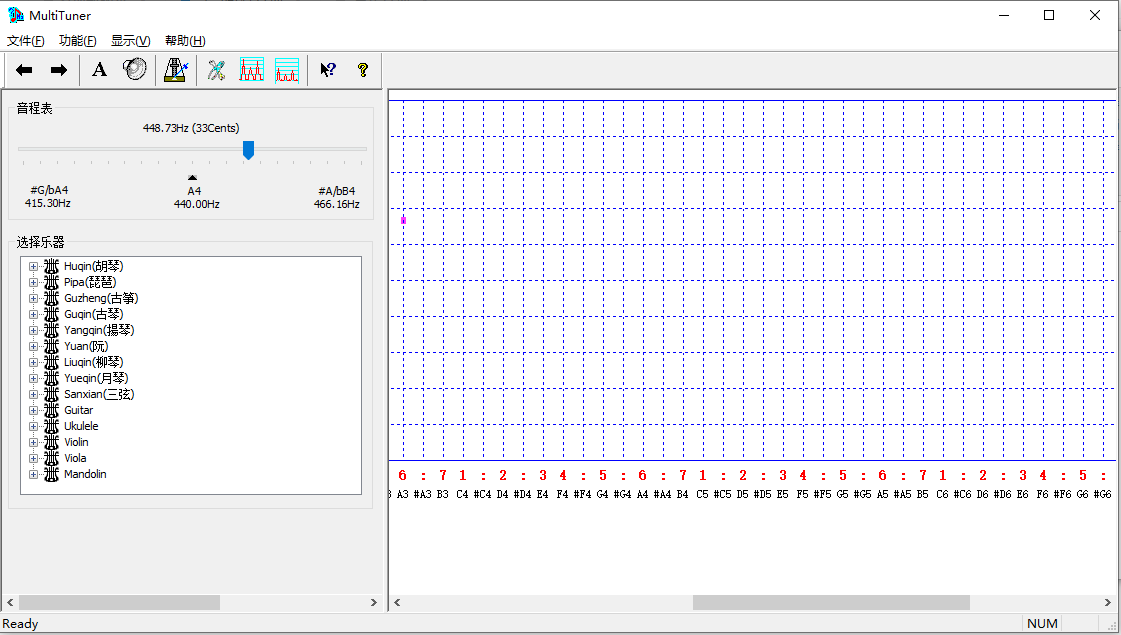Click the spectrum panel horizontal scrollbar thumb
Screen dimensions: 1121x635
(x=830, y=603)
